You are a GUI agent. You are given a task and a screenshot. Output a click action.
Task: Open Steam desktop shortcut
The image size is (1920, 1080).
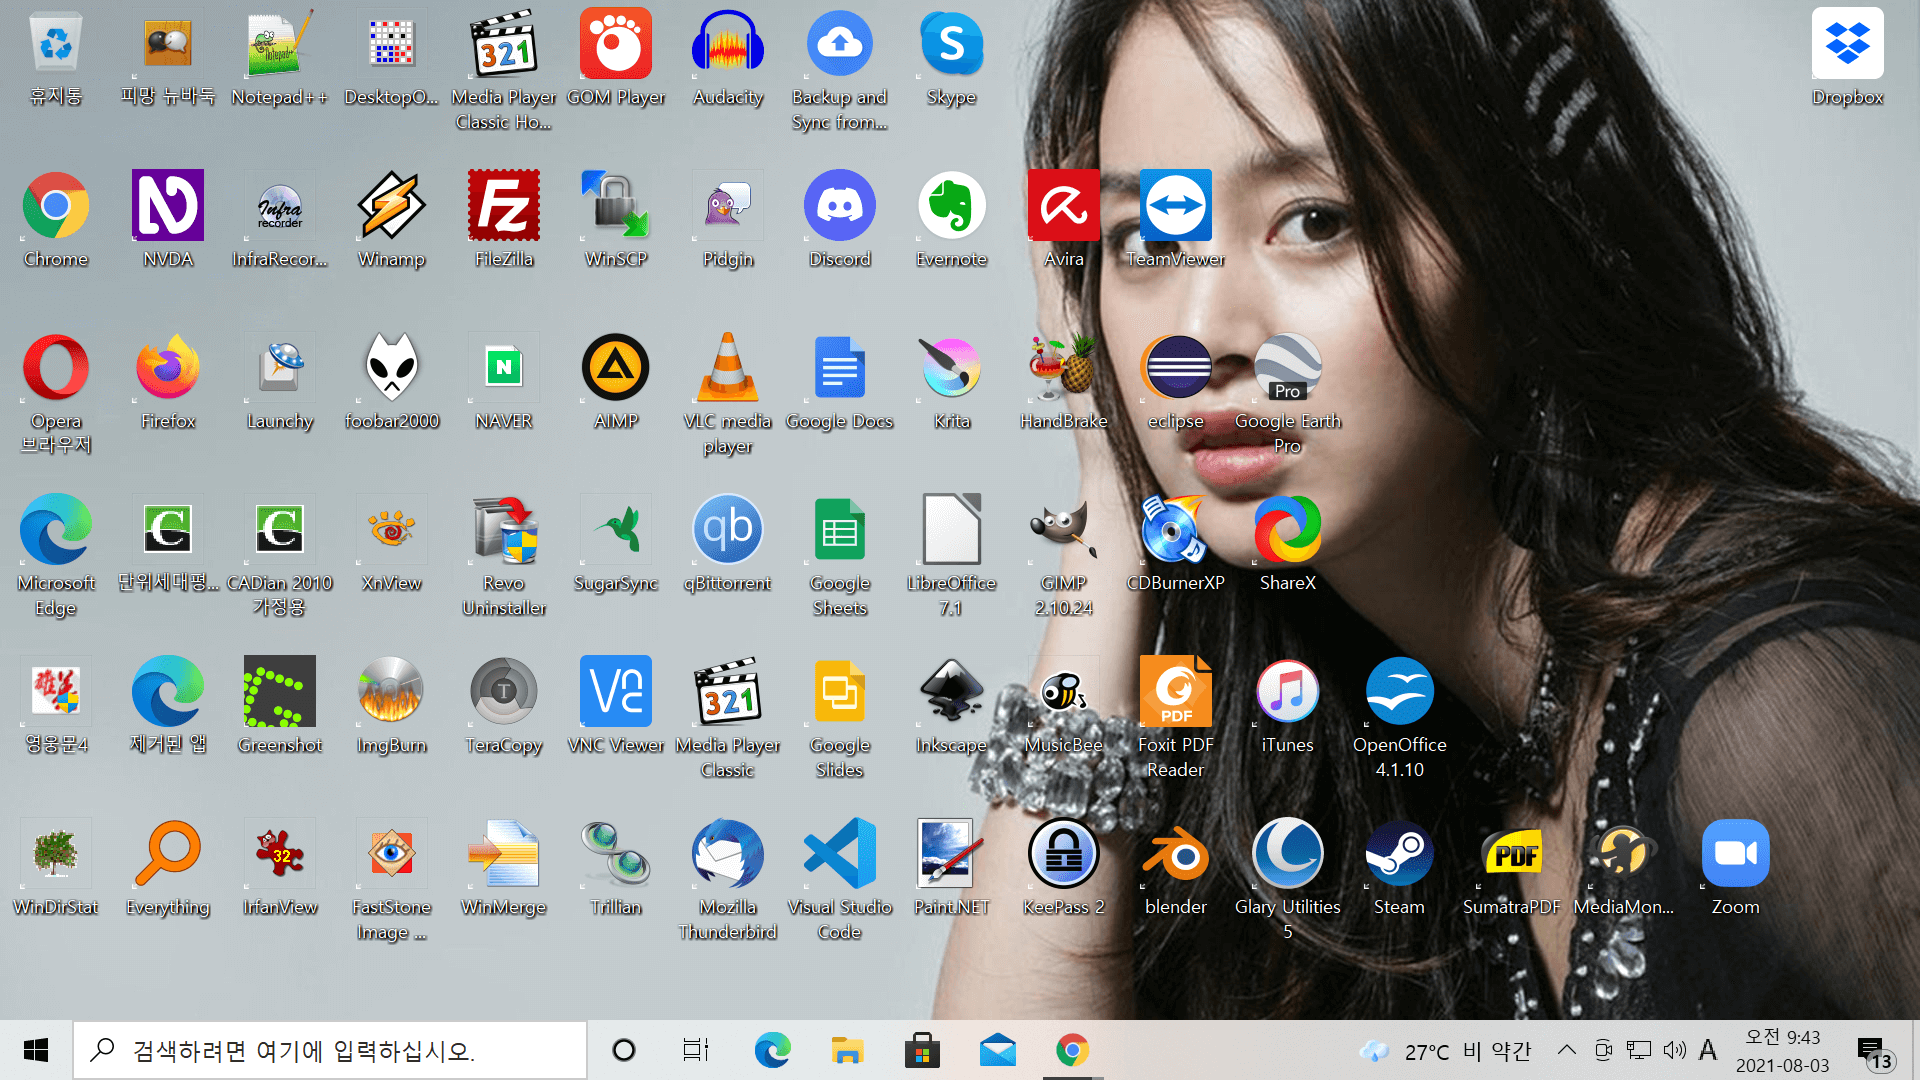pos(1399,868)
